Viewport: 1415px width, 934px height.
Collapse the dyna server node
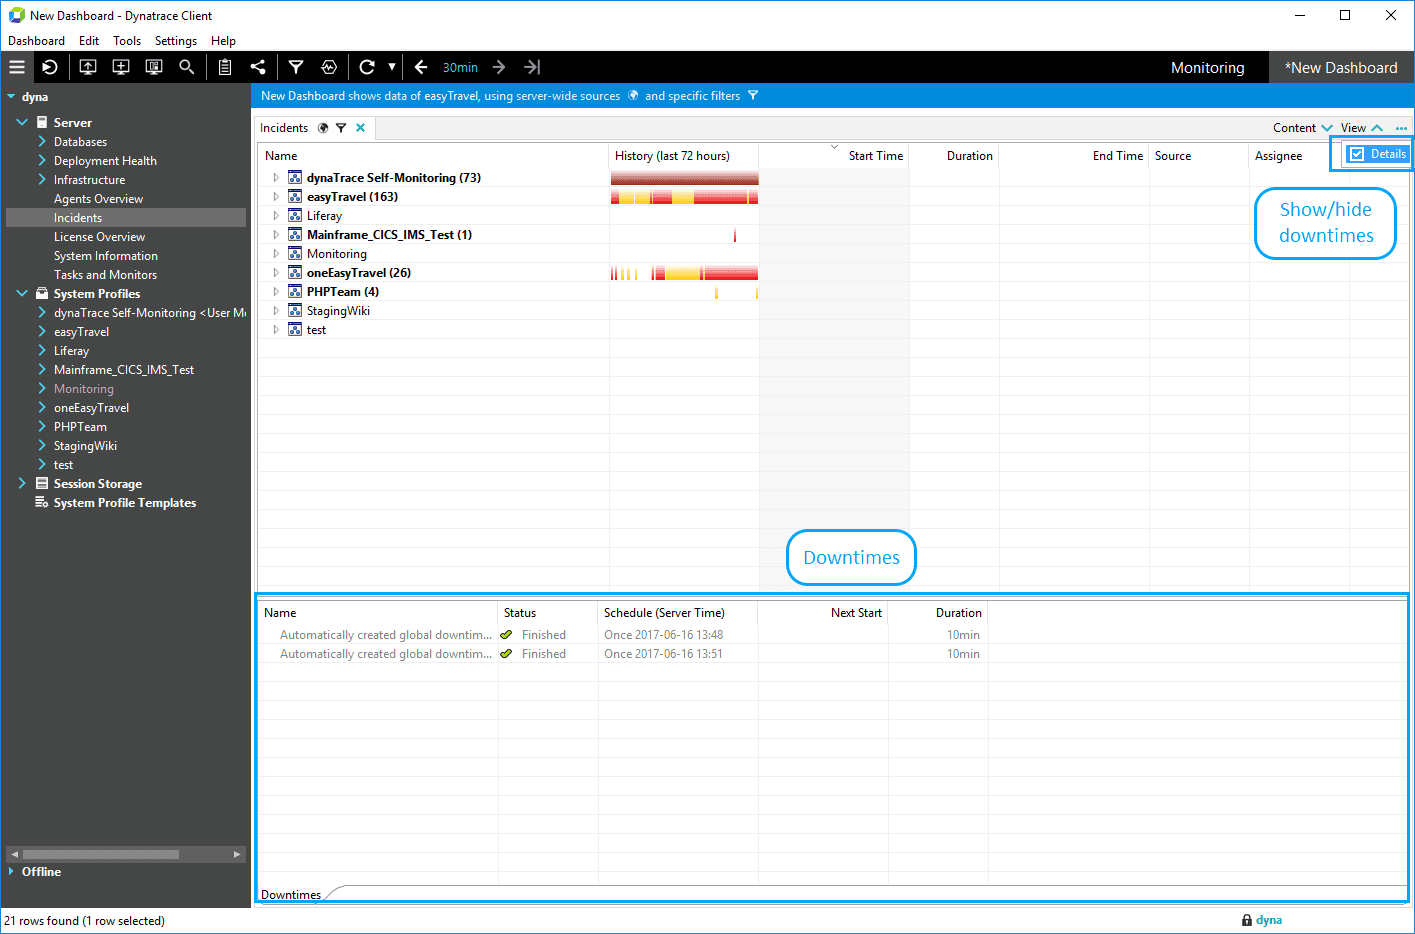point(11,97)
